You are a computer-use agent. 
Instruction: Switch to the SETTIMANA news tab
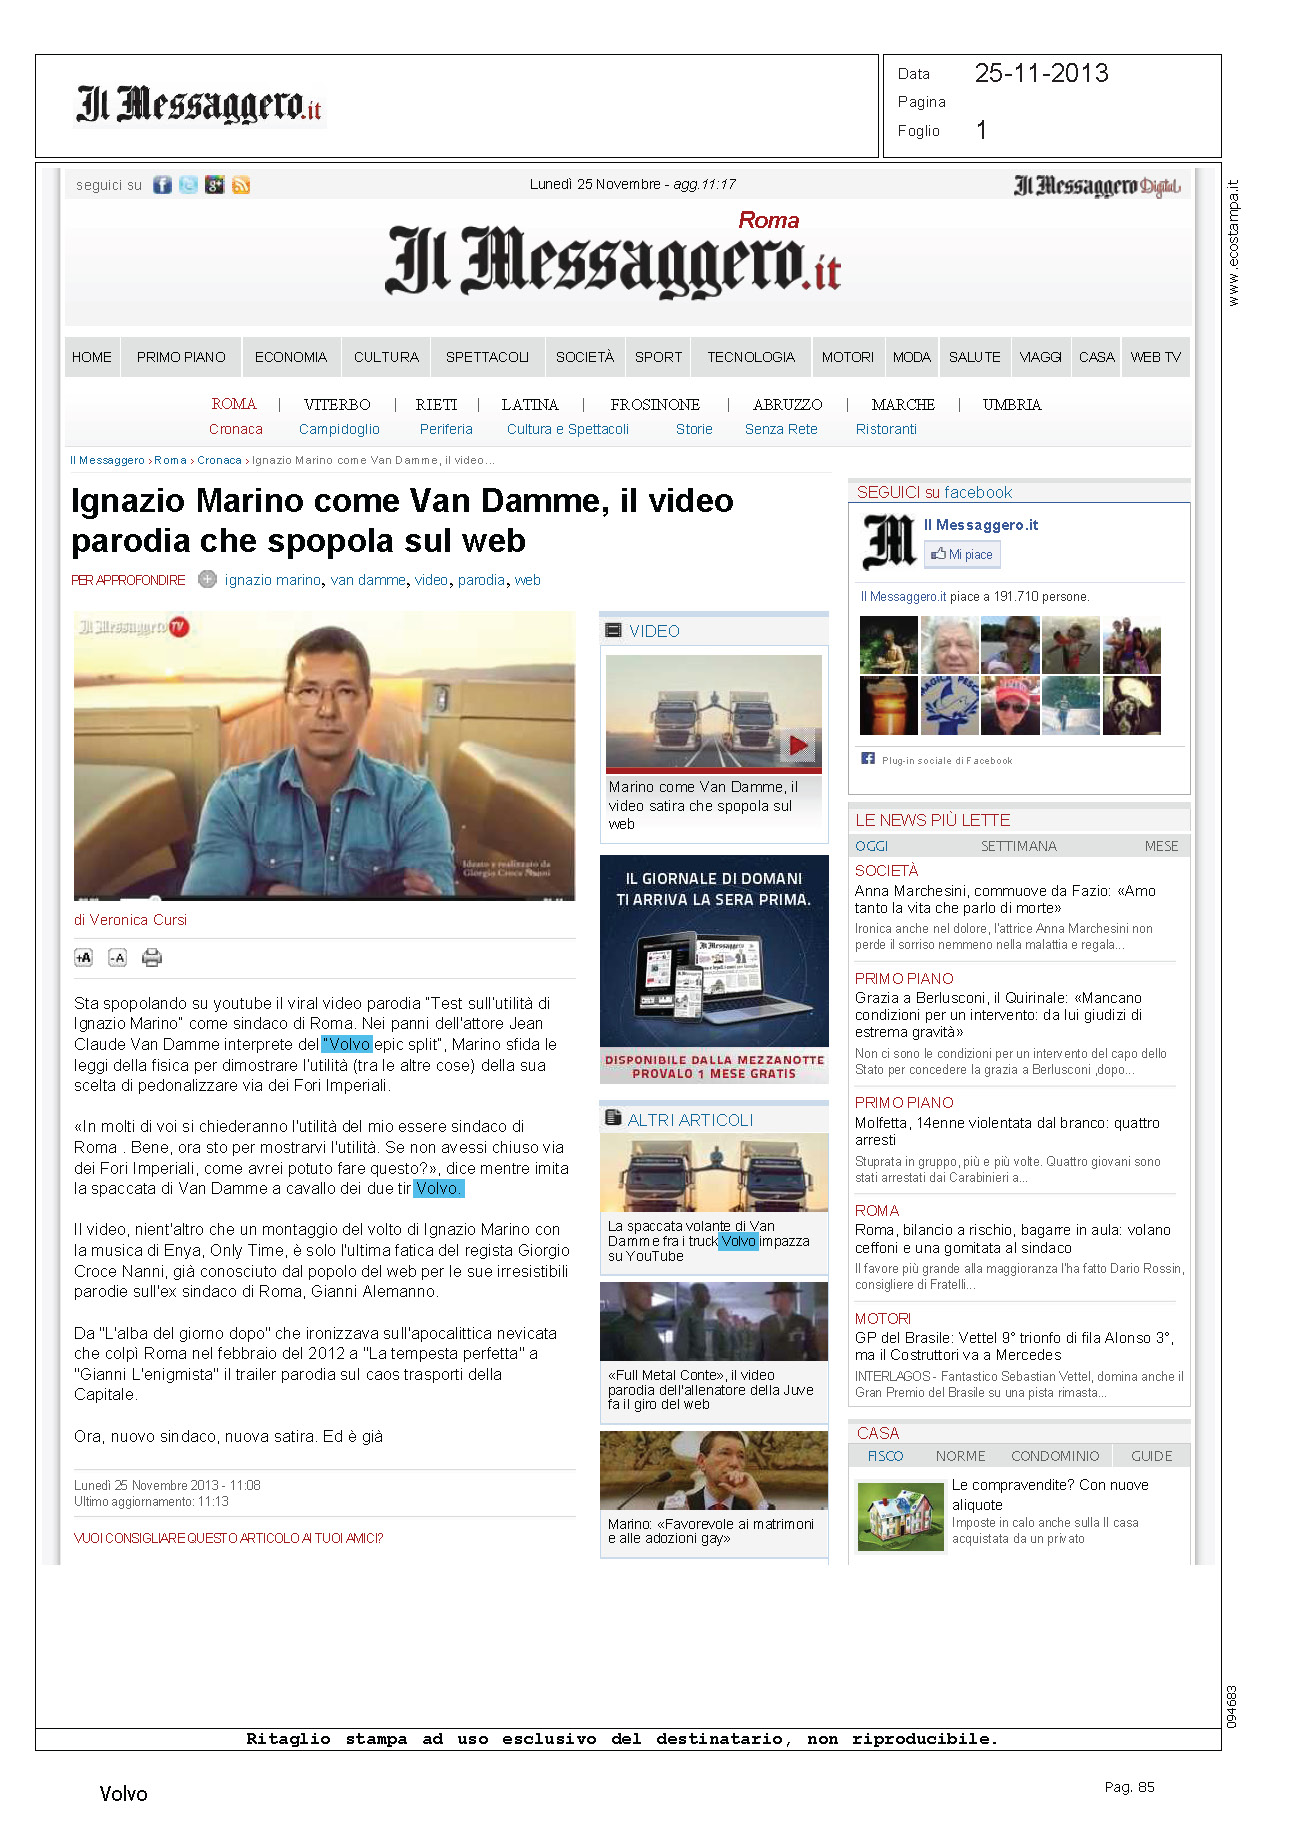[x=1018, y=846]
